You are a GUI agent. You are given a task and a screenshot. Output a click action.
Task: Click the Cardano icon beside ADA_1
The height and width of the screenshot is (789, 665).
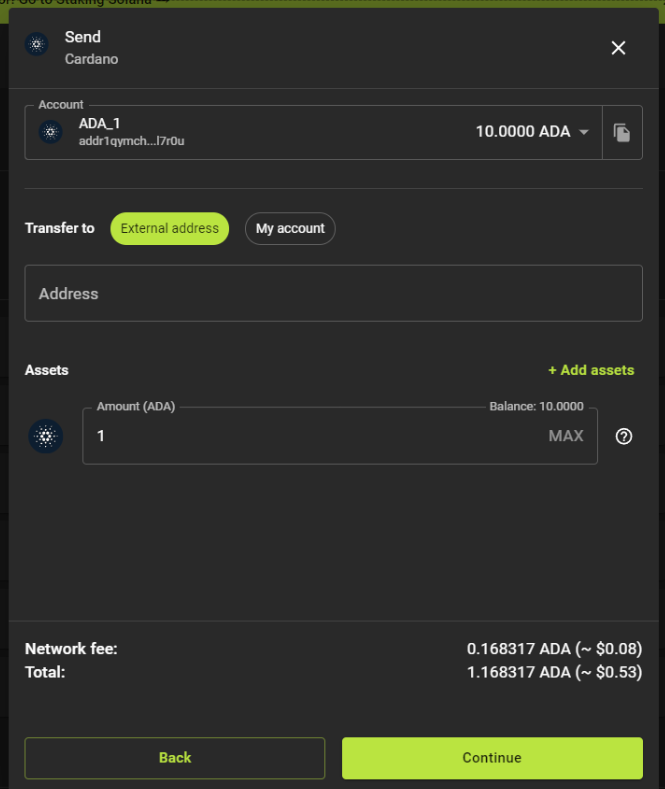[x=50, y=132]
